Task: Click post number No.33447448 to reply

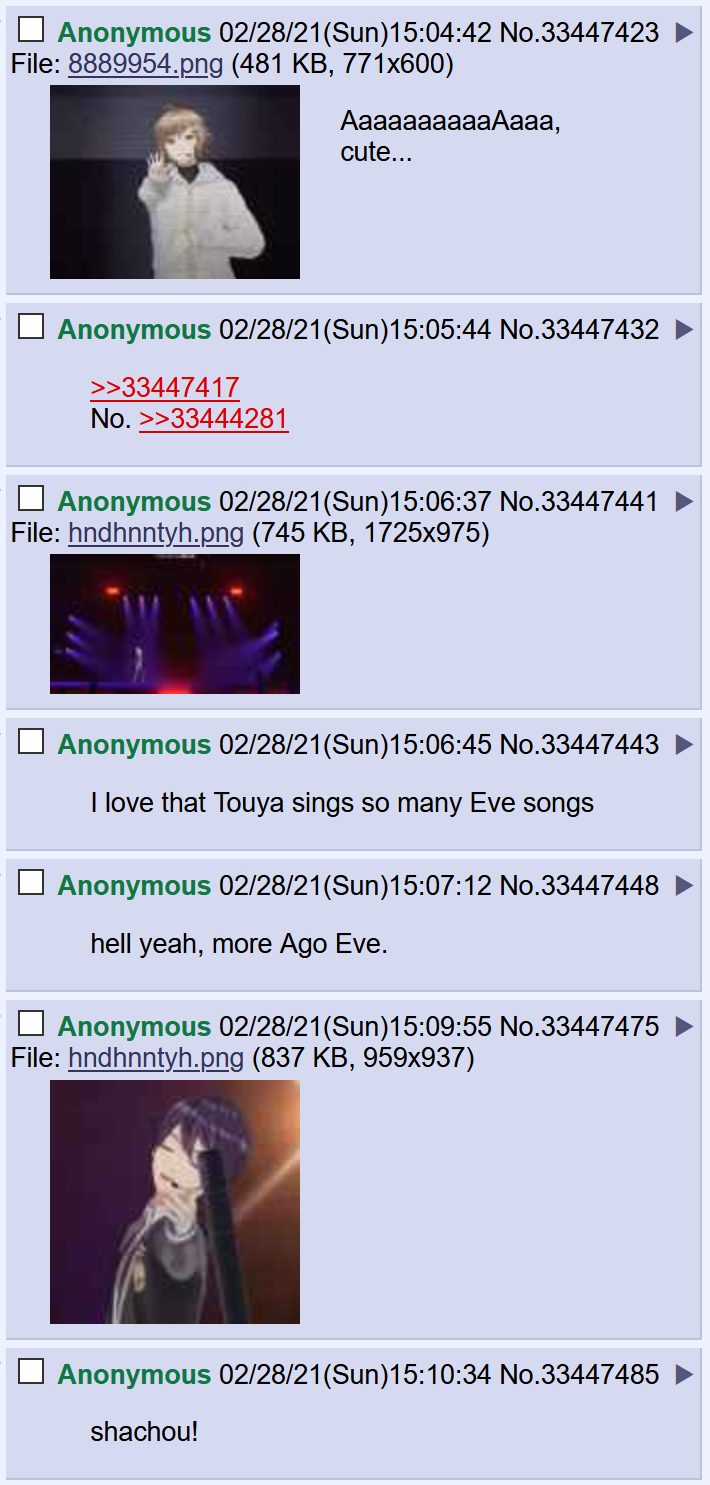Action: click(x=580, y=886)
